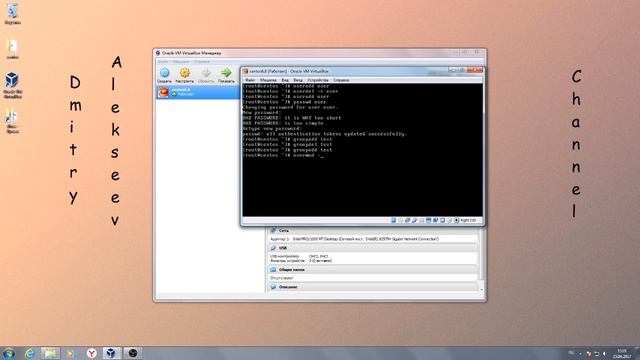The height and width of the screenshot is (360, 640).
Task: Click the optical disk status icon
Action: [400, 220]
